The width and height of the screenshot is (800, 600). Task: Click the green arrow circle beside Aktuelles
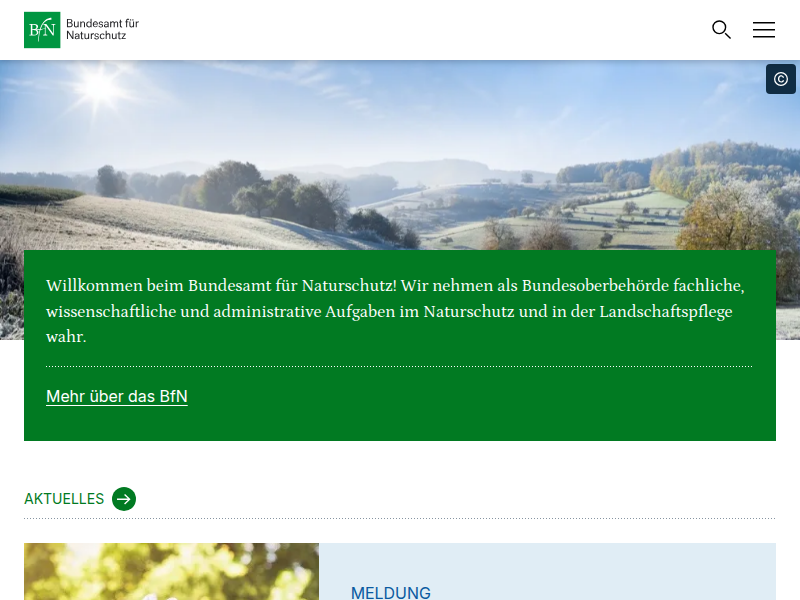coord(124,499)
